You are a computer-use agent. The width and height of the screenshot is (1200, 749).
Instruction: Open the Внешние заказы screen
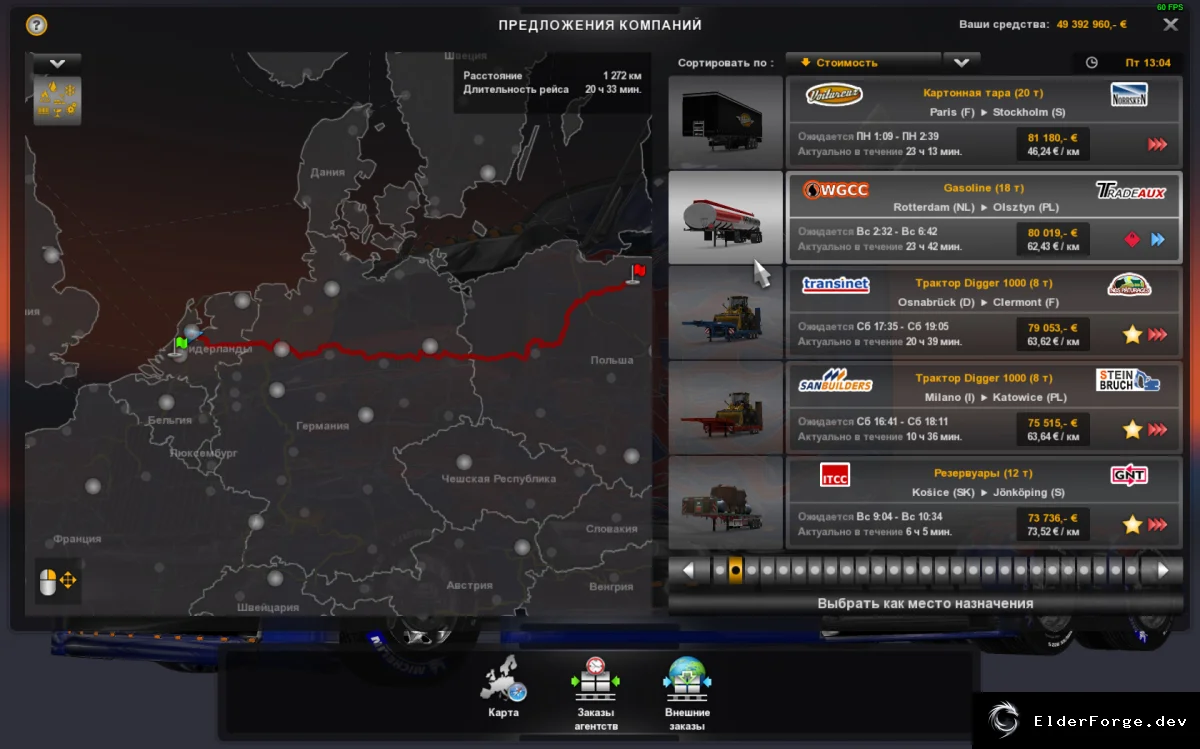[687, 694]
